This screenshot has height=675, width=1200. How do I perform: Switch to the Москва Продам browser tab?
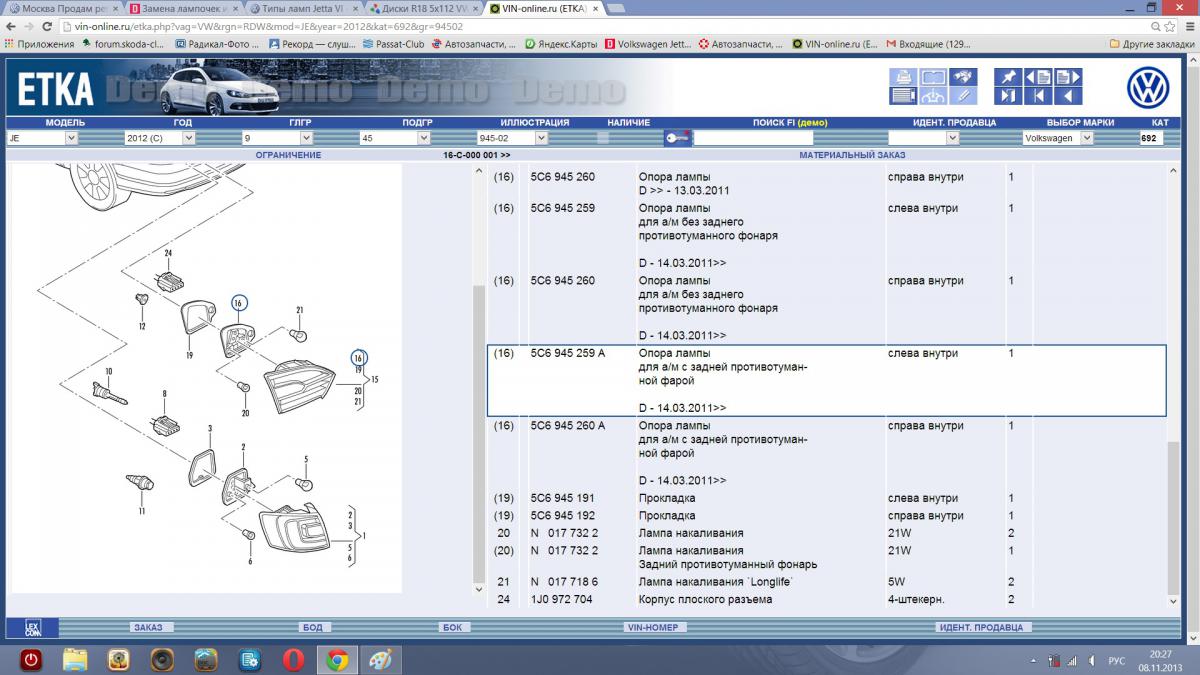coord(62,8)
